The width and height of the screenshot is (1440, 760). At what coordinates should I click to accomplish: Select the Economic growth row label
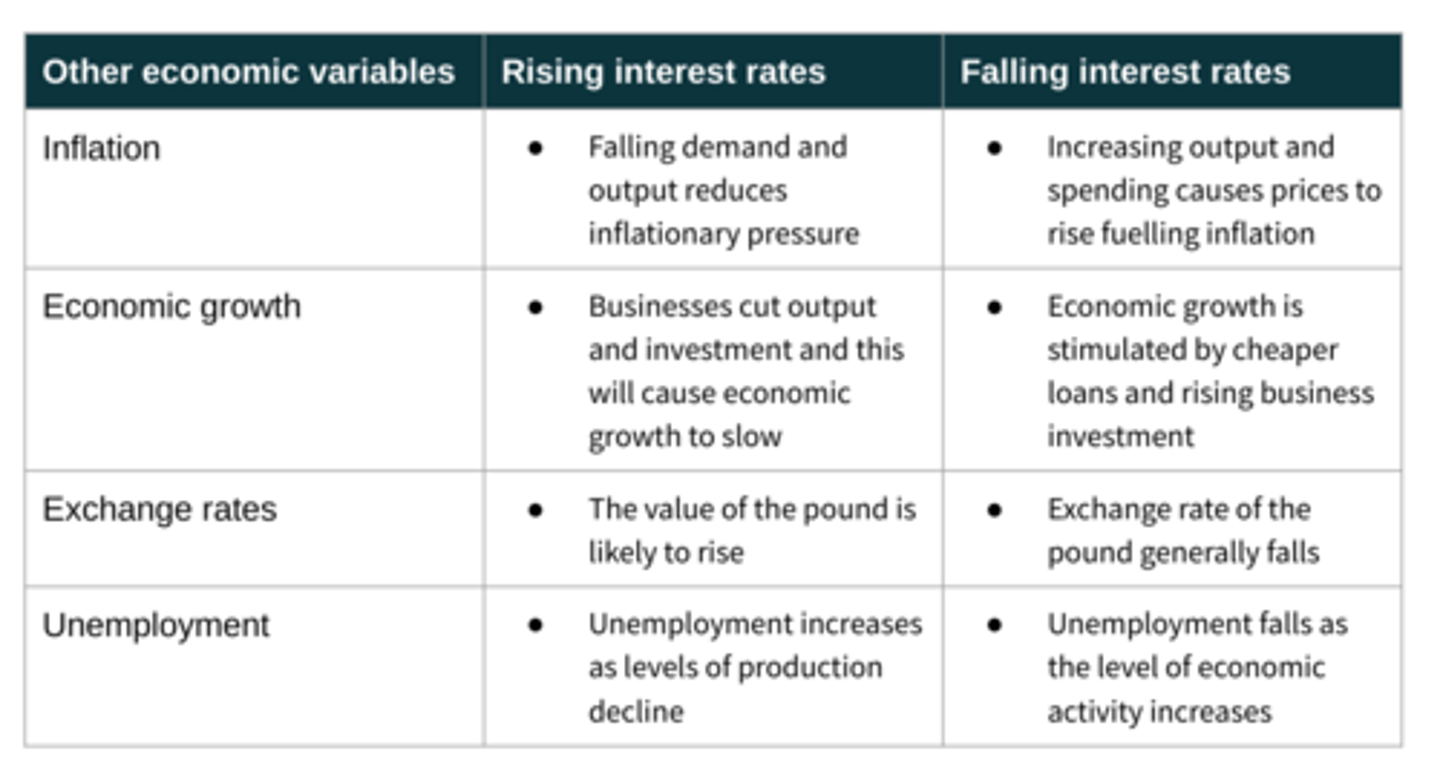tap(171, 306)
